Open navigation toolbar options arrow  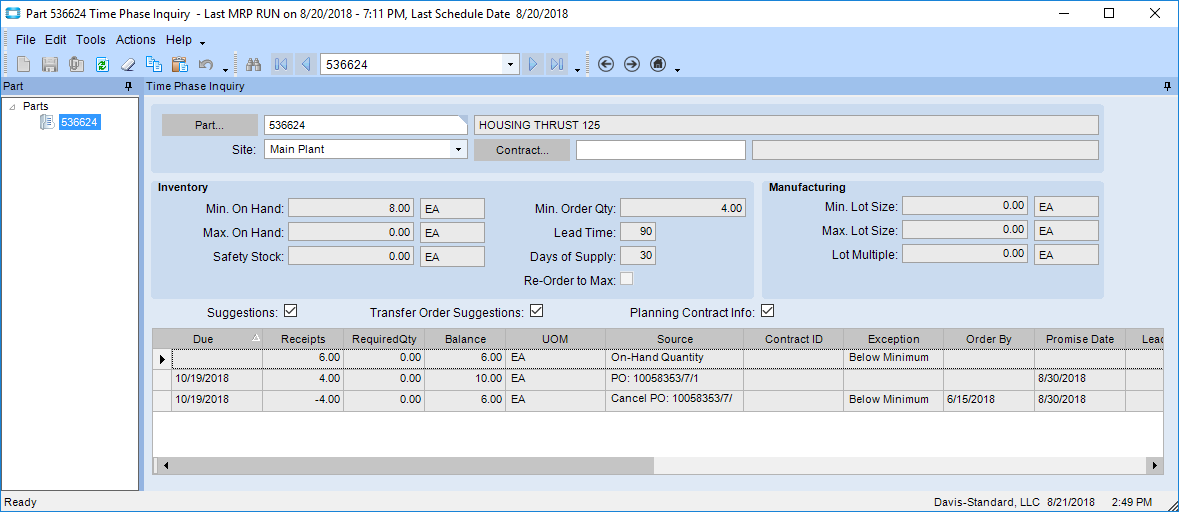pos(577,70)
